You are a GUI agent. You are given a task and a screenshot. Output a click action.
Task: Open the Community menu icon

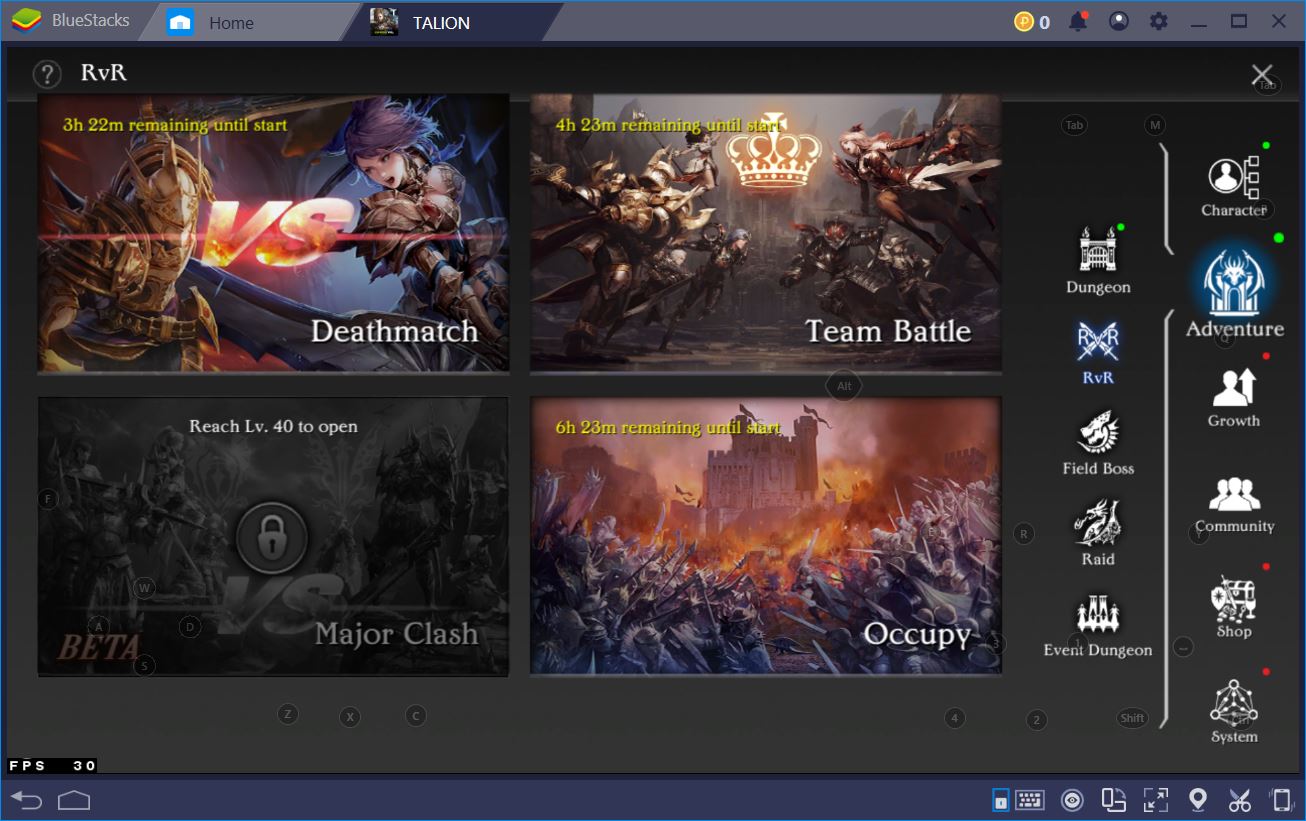tap(1234, 494)
